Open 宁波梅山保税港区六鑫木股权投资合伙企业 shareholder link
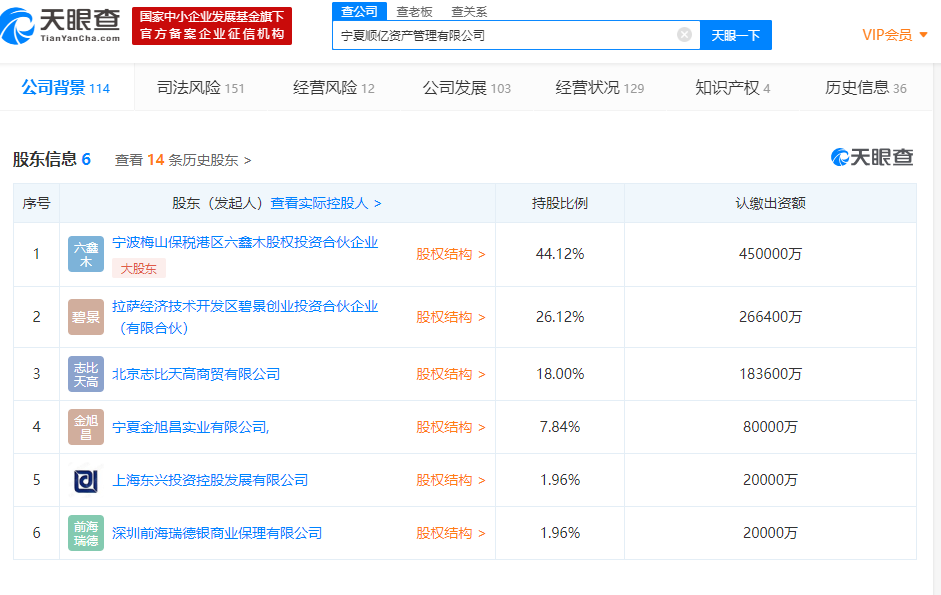The width and height of the screenshot is (941, 595). click(245, 243)
